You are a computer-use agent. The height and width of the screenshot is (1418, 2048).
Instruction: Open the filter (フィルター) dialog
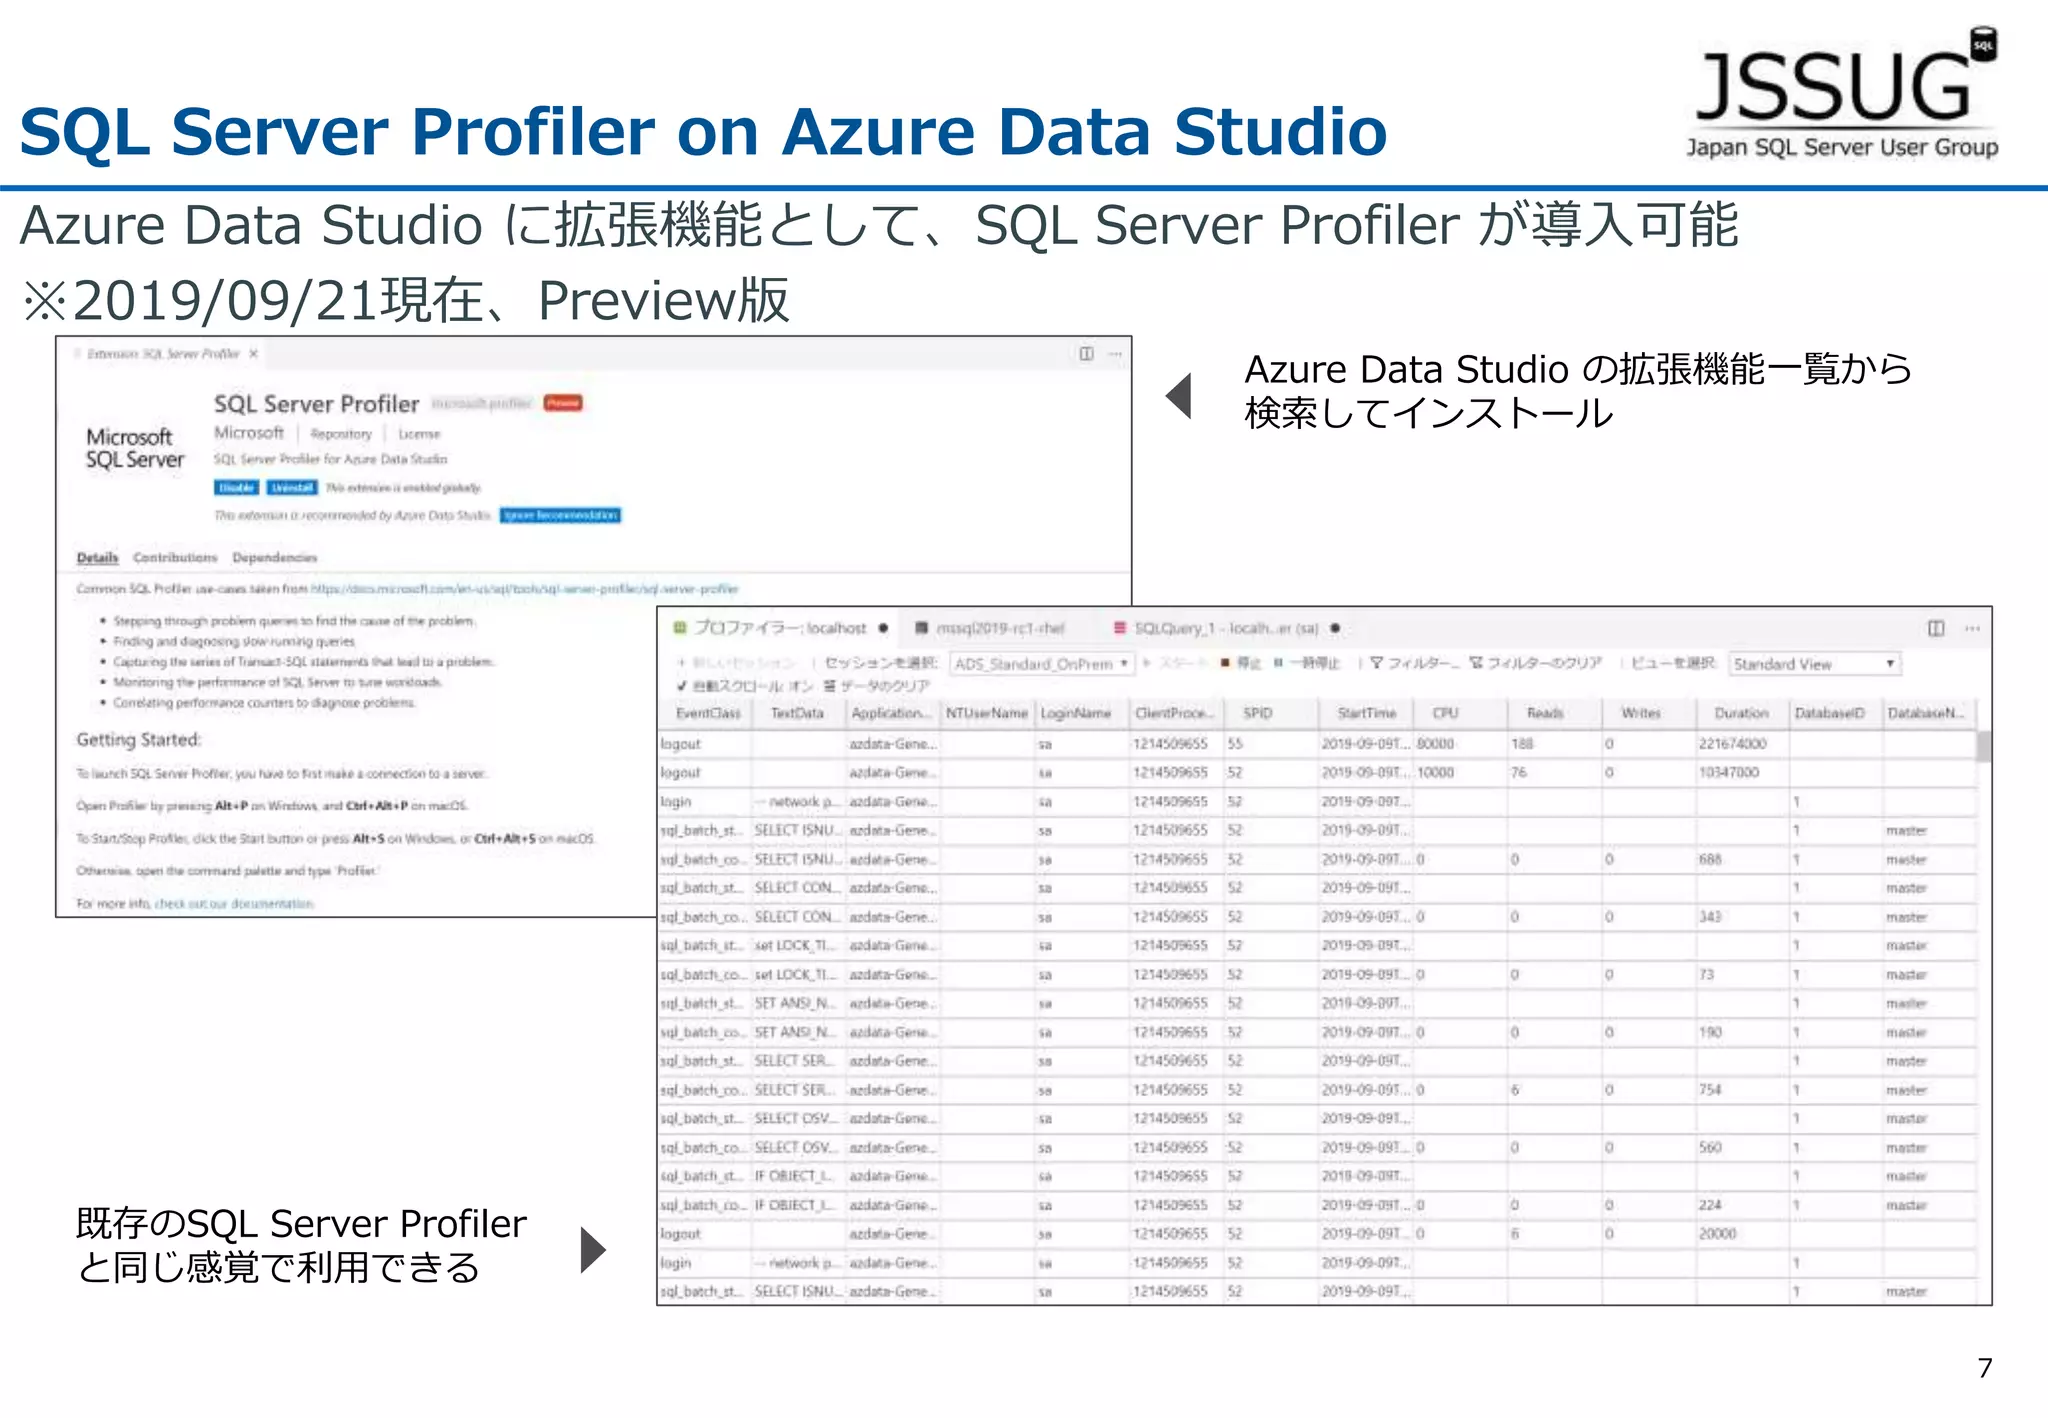pyautogui.click(x=1414, y=663)
